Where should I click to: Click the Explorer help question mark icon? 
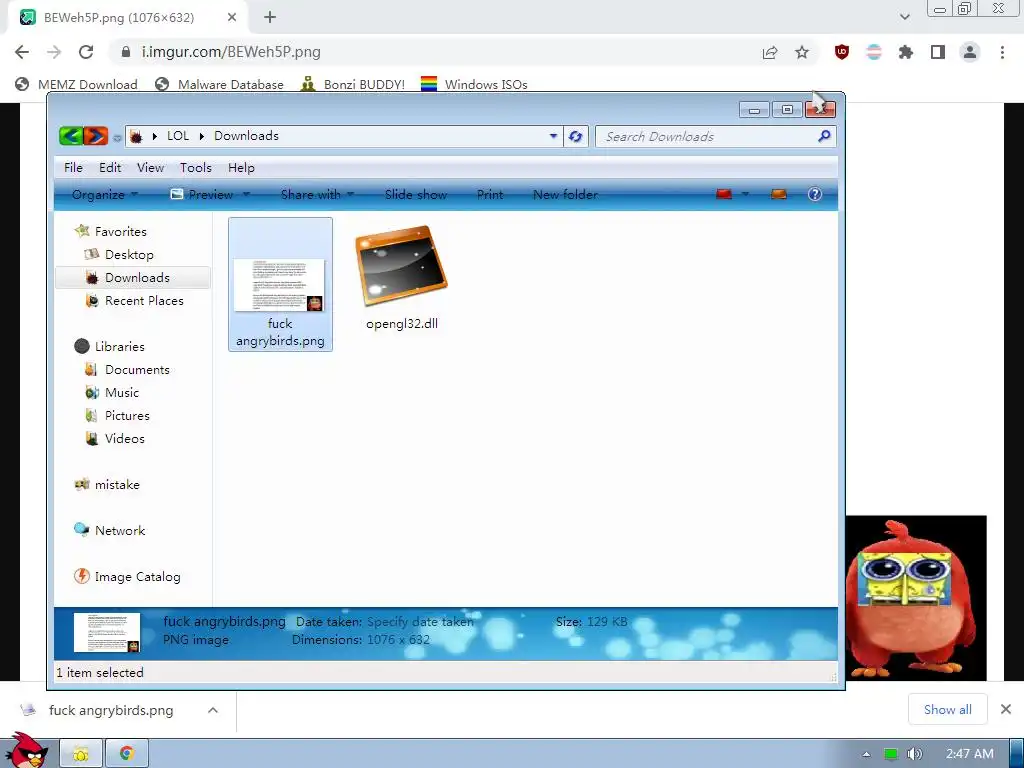[814, 195]
